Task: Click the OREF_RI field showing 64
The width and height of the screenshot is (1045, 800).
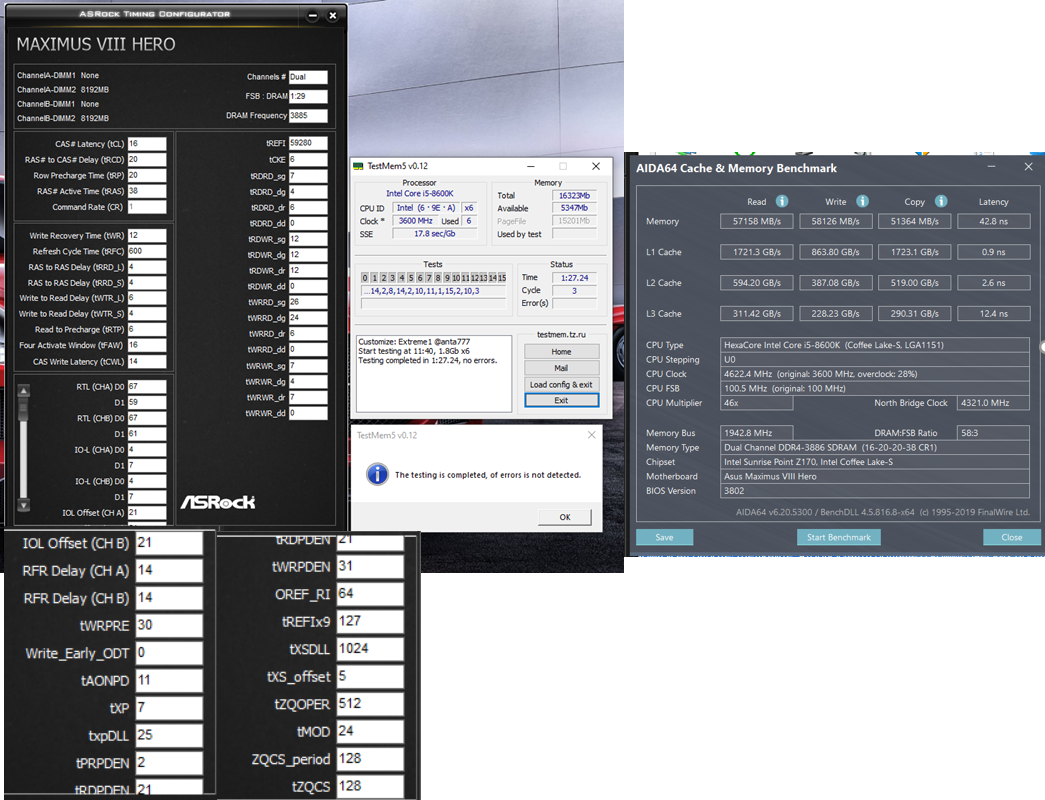Action: pyautogui.click(x=370, y=594)
